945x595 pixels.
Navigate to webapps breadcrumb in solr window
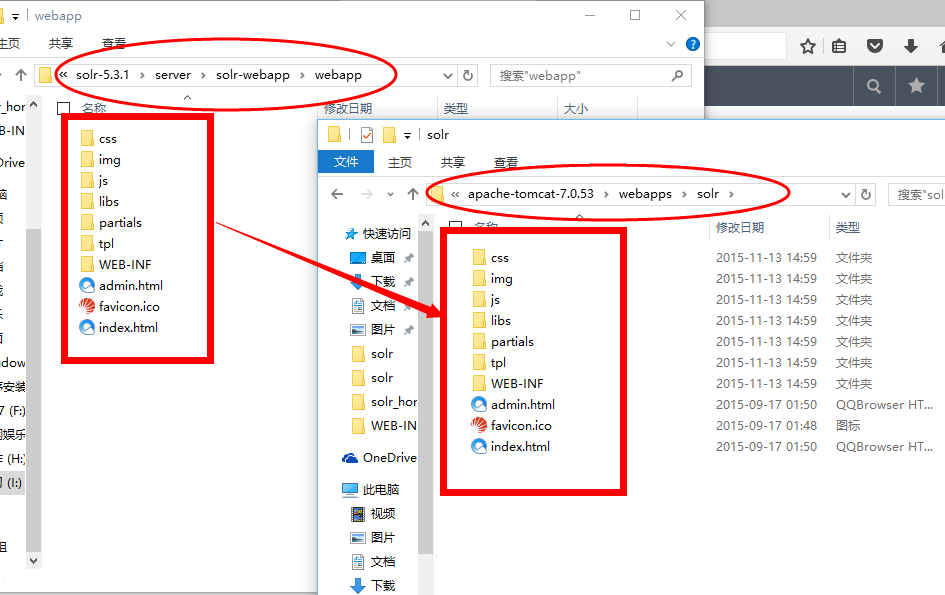point(645,194)
